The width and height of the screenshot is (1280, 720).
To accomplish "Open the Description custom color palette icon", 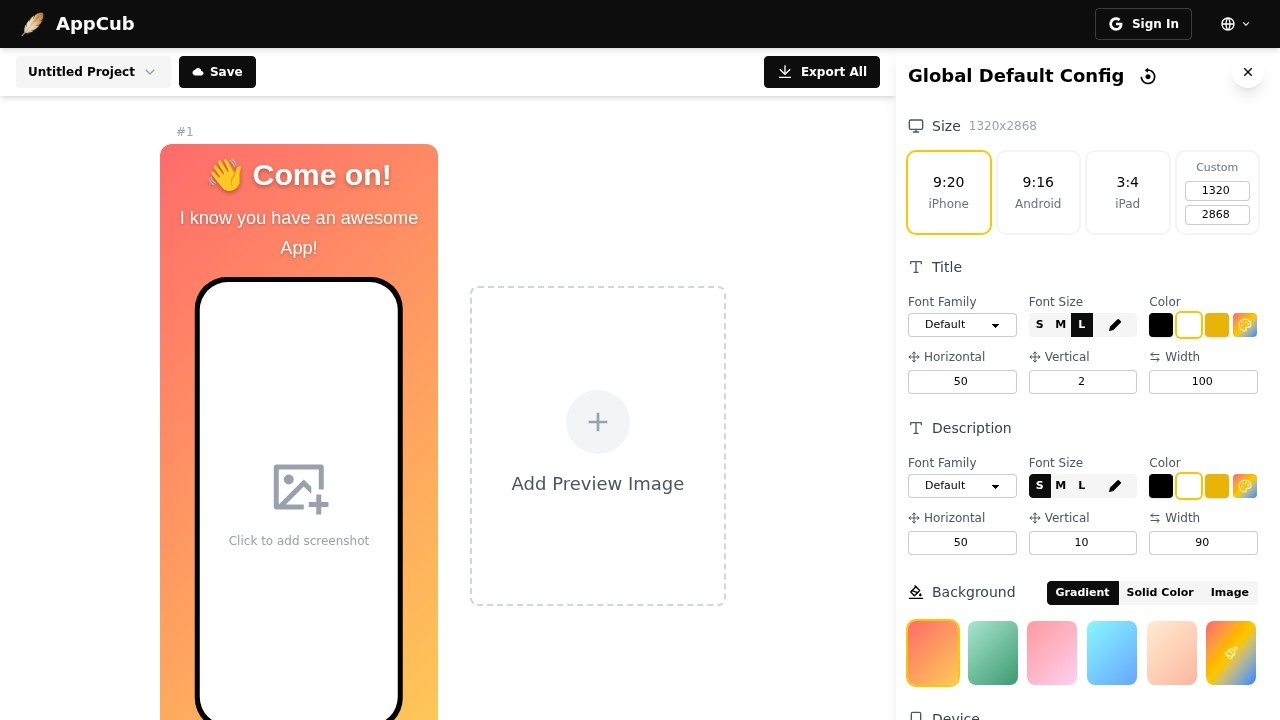I will 1245,486.
